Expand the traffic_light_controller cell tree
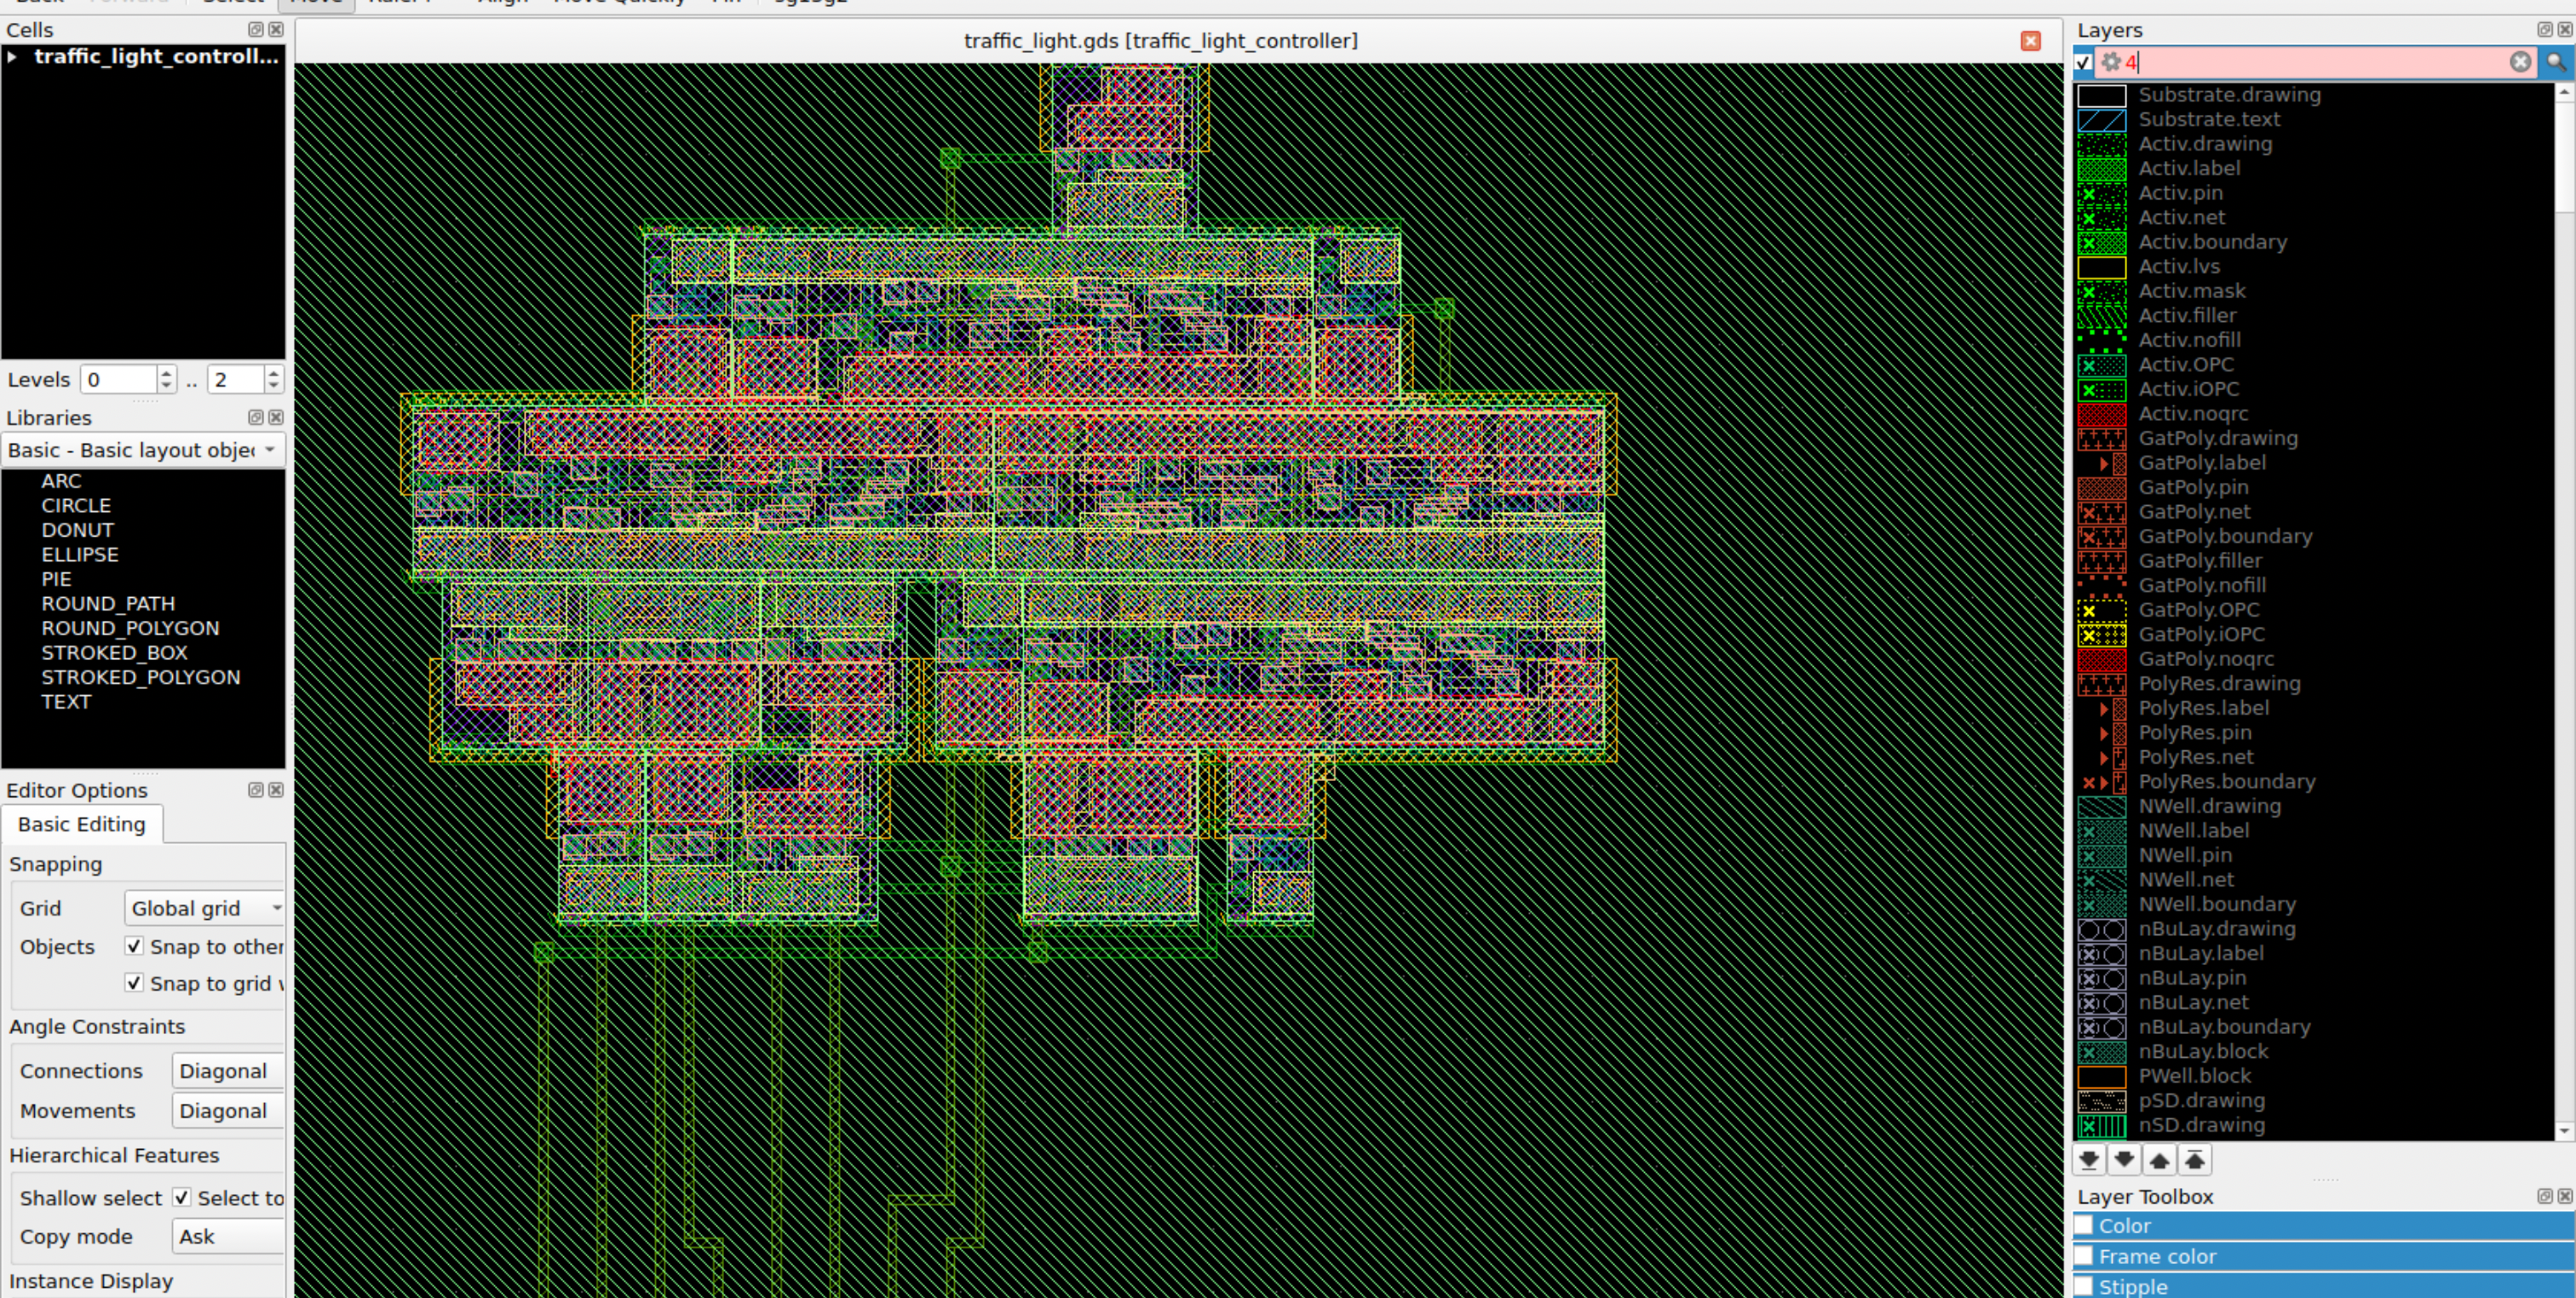This screenshot has height=1298, width=2576. [x=13, y=57]
